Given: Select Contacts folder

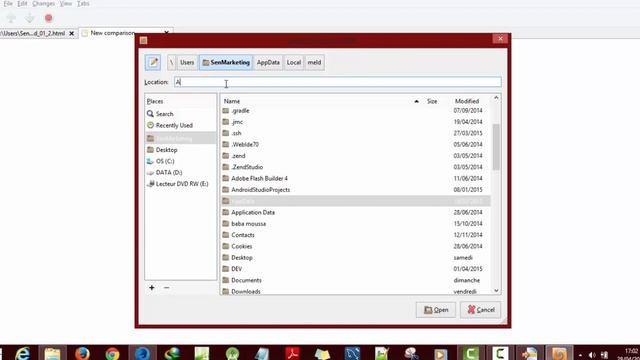Looking at the screenshot, I should pos(355,235).
